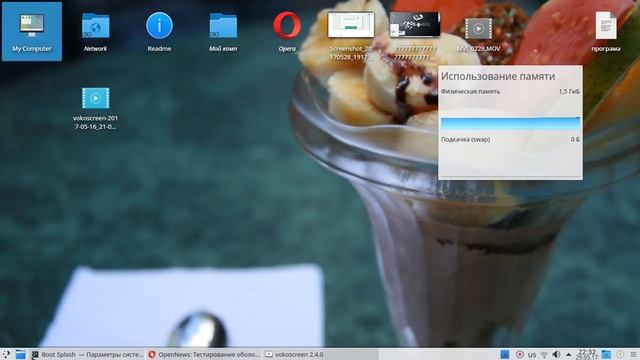Click the red recording tray icon

(519, 354)
